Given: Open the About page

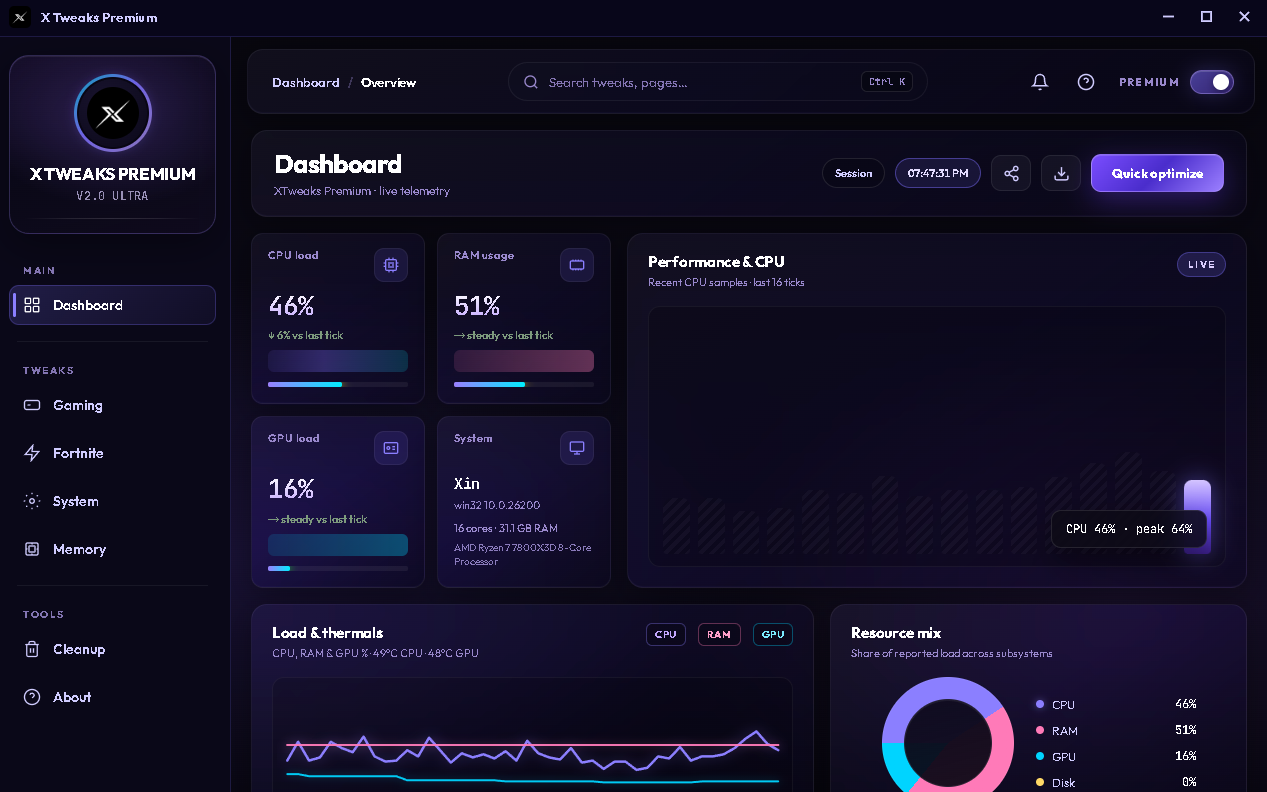Looking at the screenshot, I should coord(113,697).
